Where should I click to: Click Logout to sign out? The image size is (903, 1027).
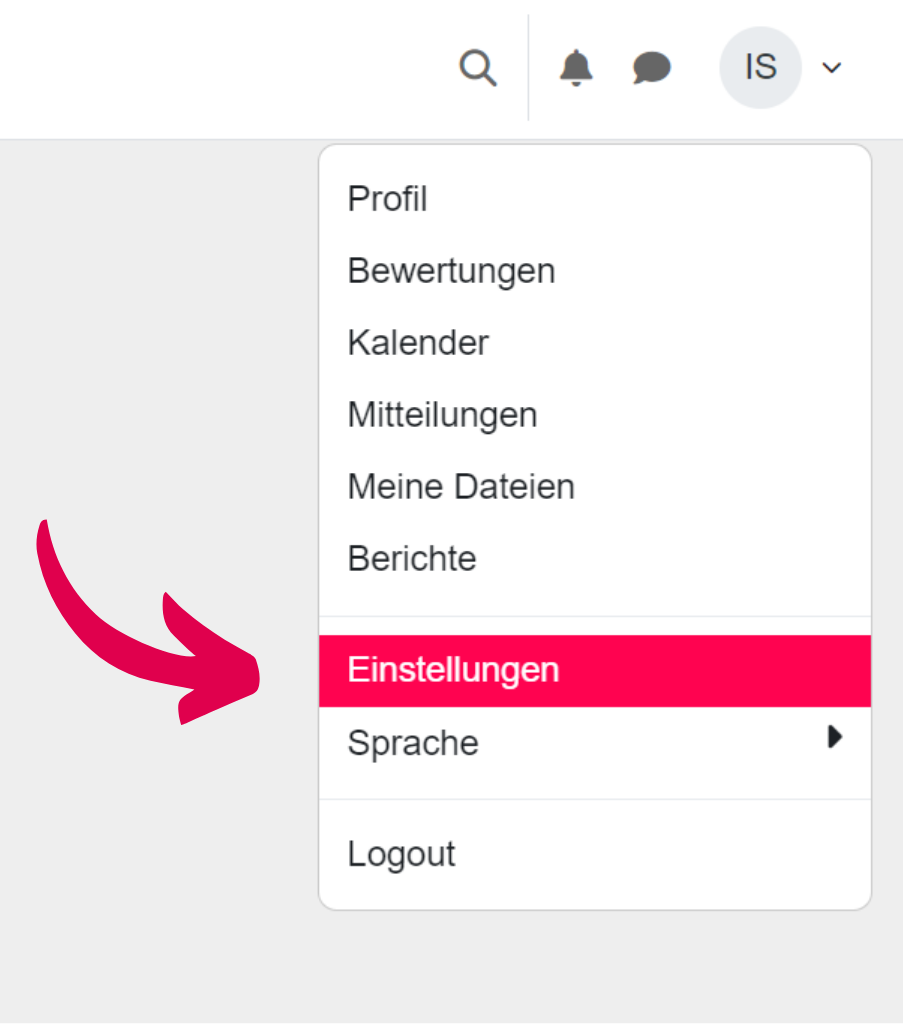pyautogui.click(x=401, y=854)
